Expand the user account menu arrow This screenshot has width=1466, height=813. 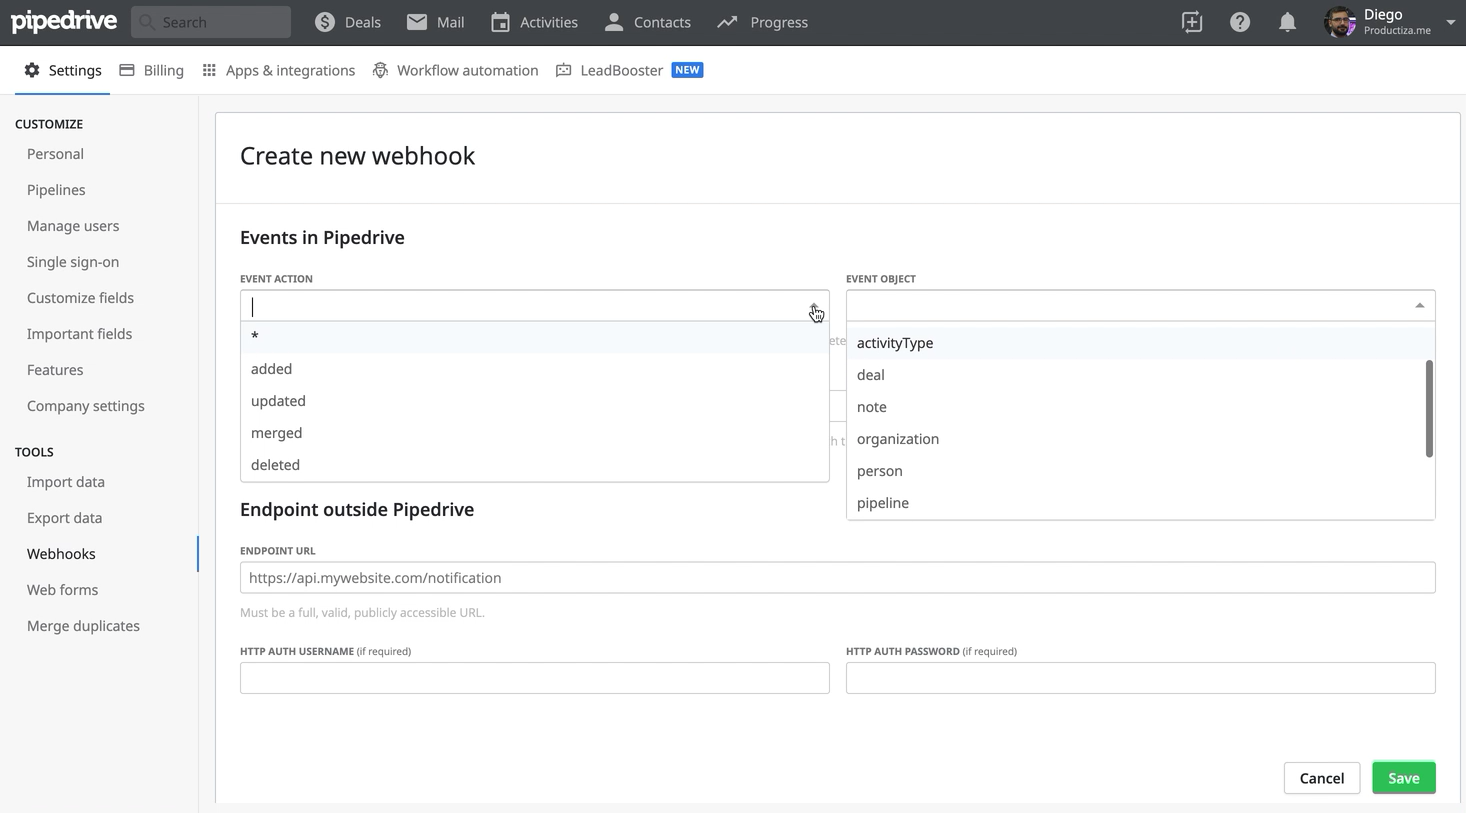[1450, 22]
